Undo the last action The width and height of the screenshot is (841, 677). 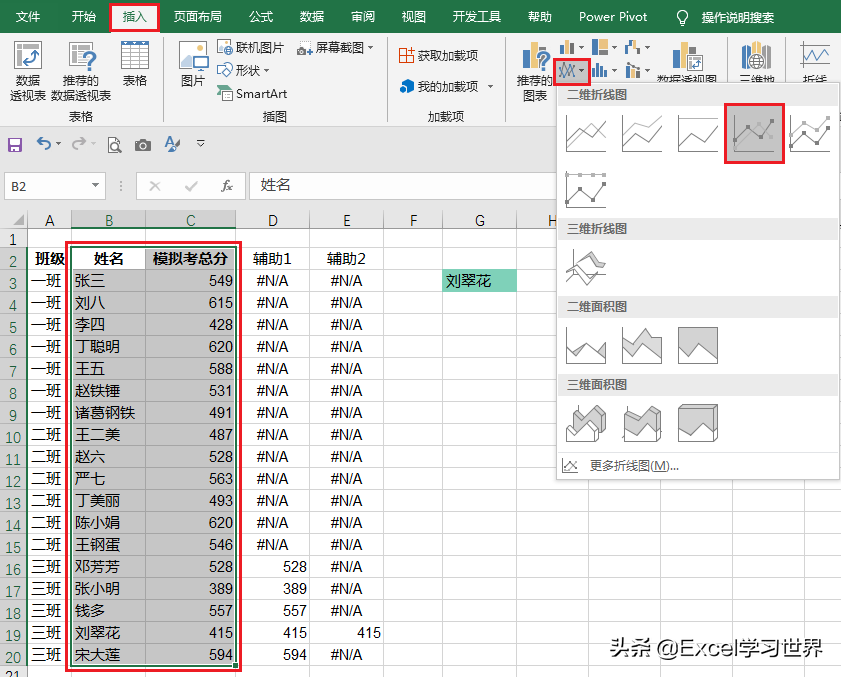tap(43, 144)
